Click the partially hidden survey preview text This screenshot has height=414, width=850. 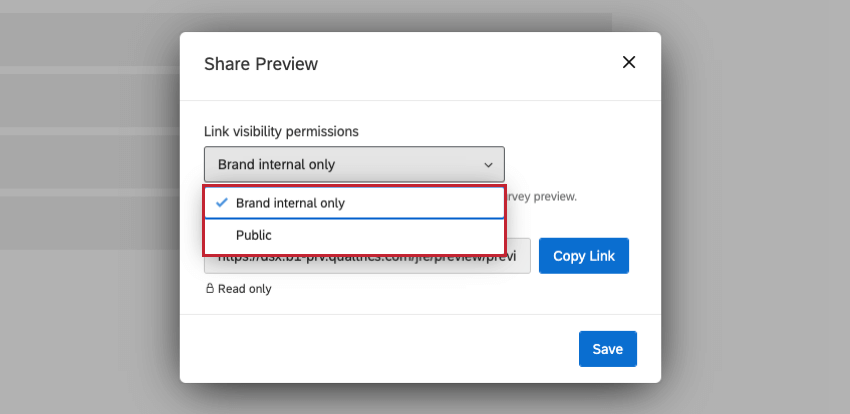pos(543,196)
